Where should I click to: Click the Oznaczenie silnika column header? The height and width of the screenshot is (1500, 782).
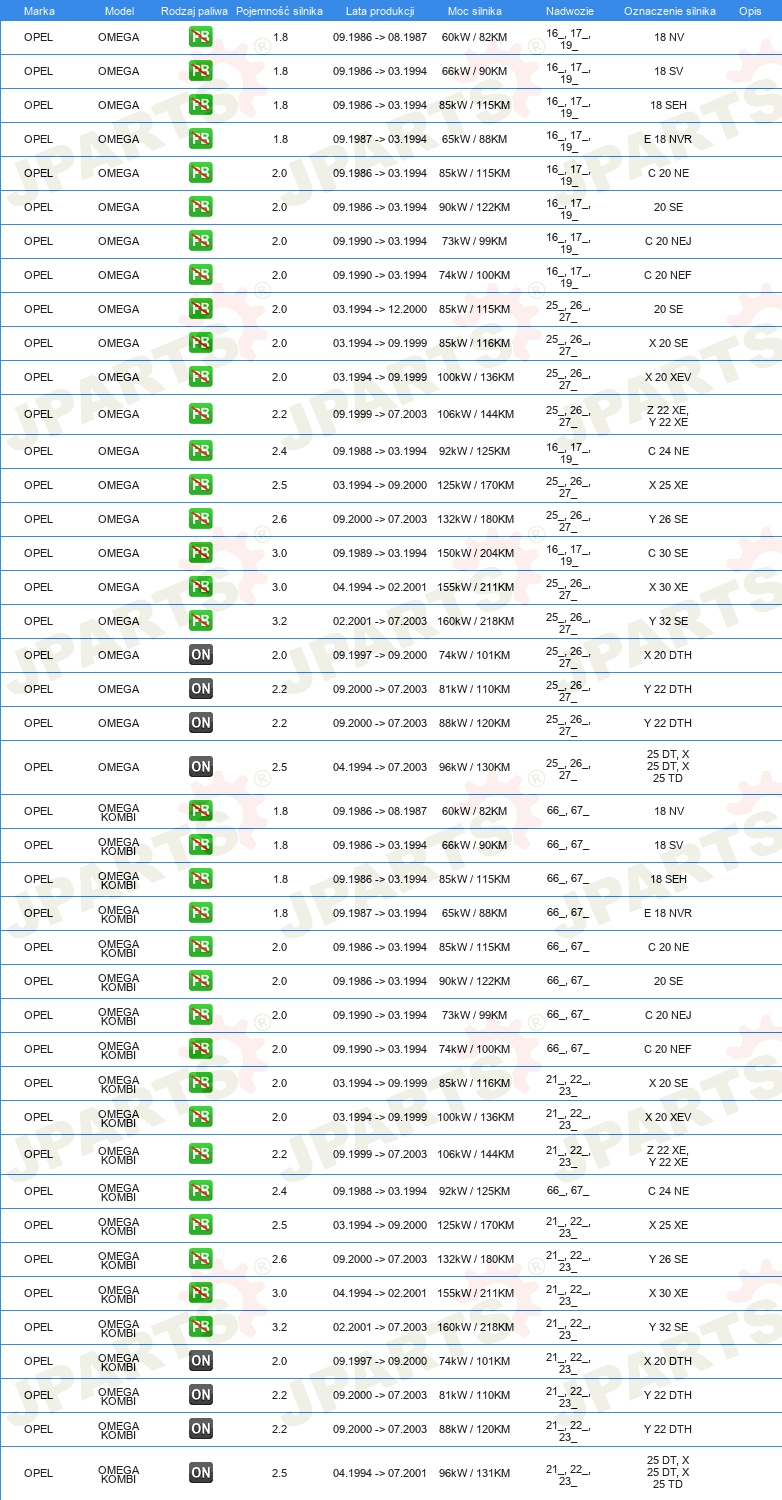(669, 11)
